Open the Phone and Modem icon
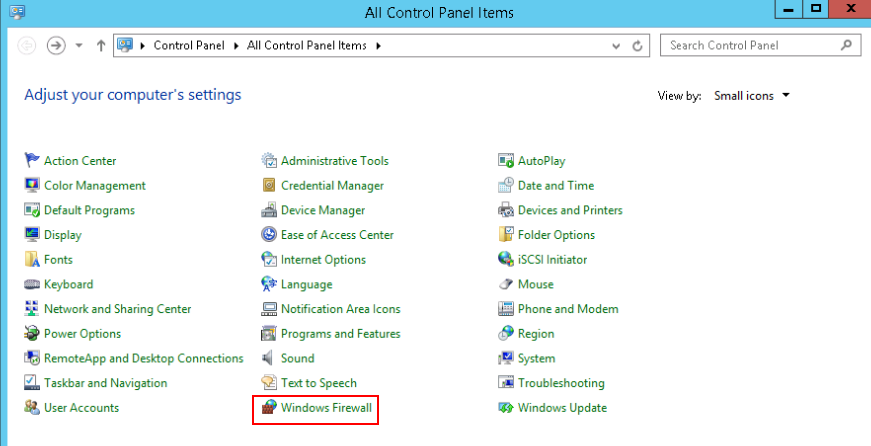871x446 pixels. [x=506, y=309]
